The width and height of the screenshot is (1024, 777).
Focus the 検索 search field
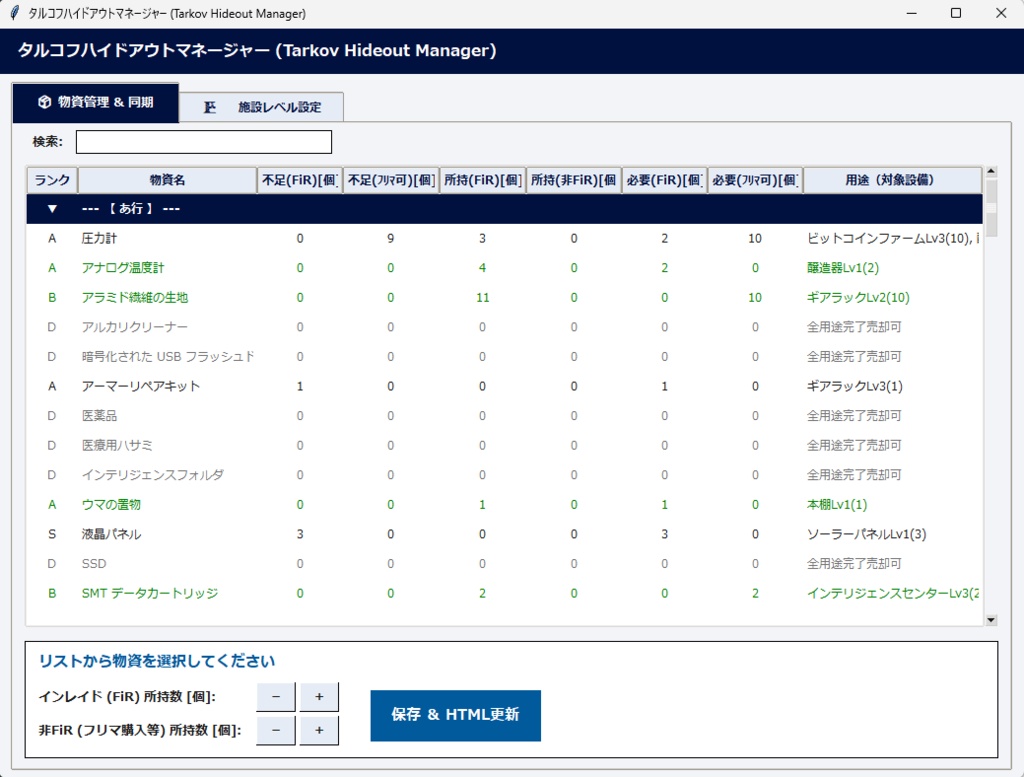point(204,142)
